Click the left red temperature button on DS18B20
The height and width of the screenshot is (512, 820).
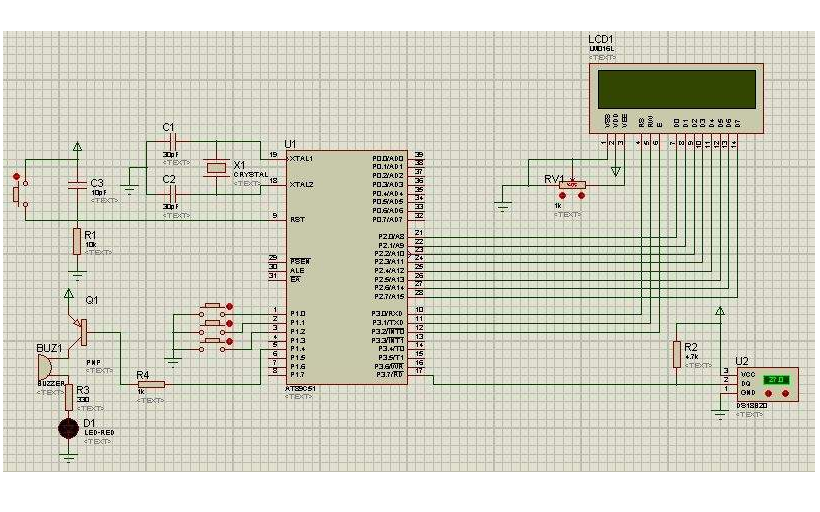[768, 393]
